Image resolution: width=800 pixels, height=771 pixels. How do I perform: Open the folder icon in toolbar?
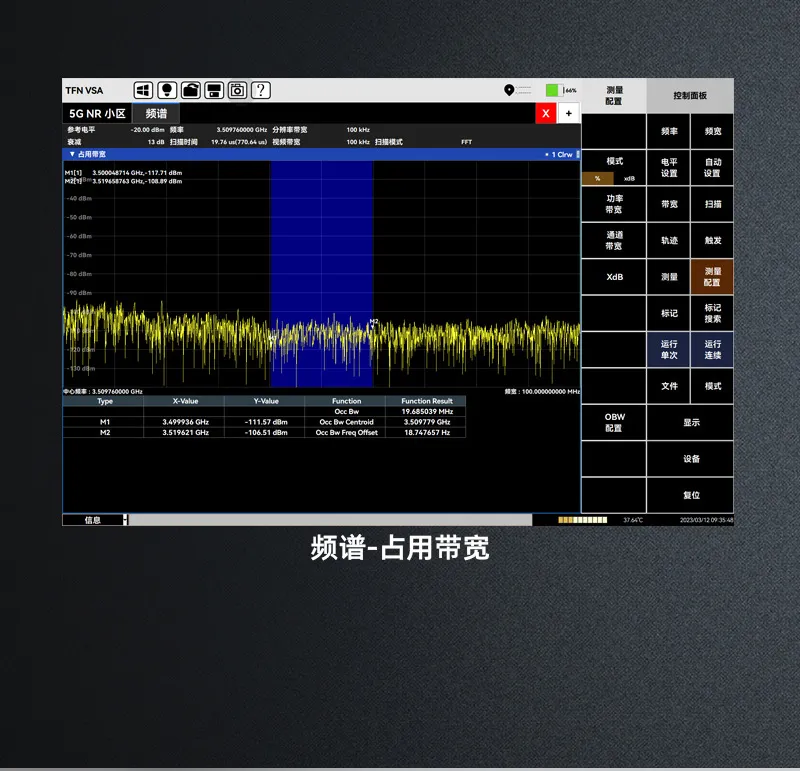[190, 91]
